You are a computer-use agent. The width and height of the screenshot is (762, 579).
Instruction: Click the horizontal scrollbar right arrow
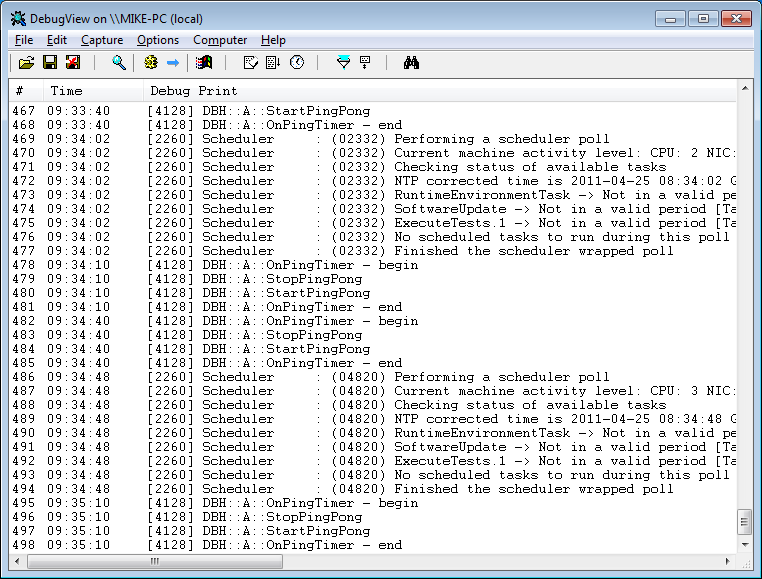727,561
